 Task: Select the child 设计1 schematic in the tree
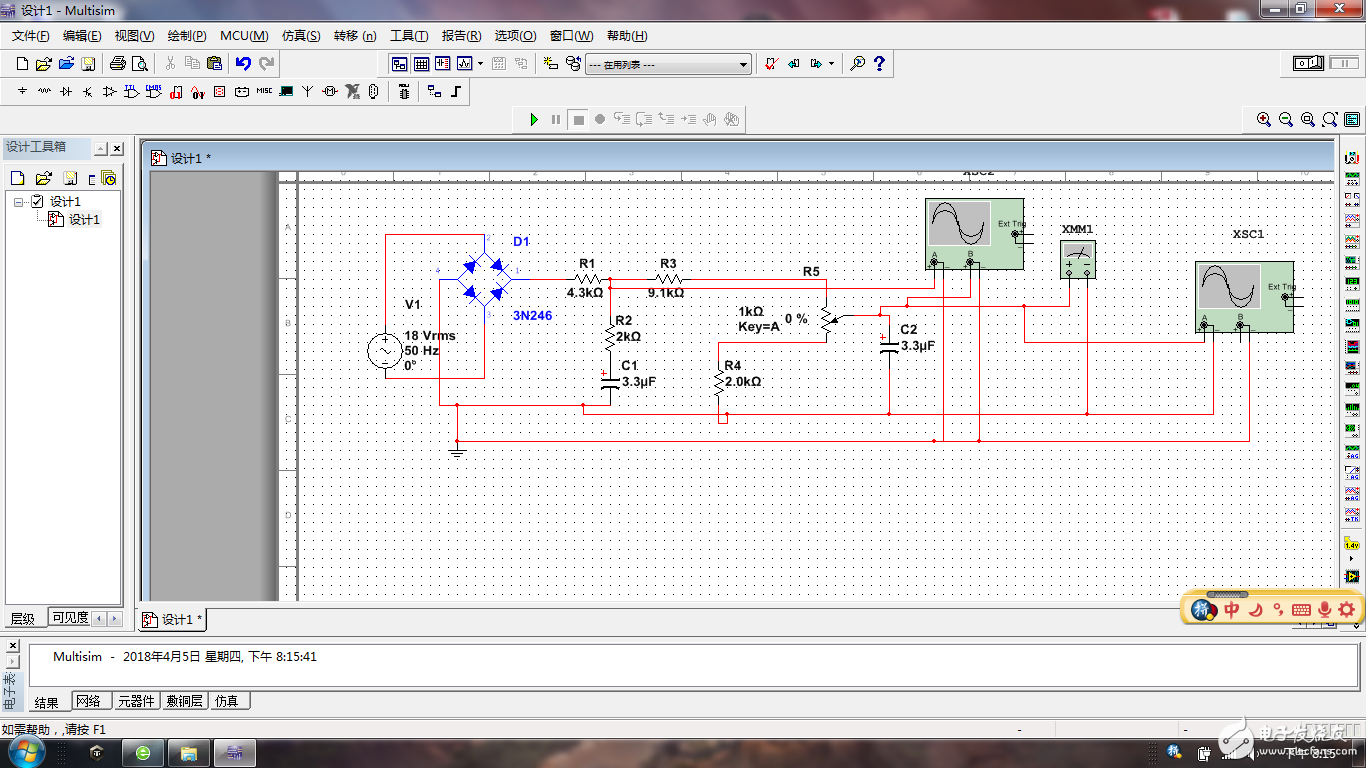[84, 220]
